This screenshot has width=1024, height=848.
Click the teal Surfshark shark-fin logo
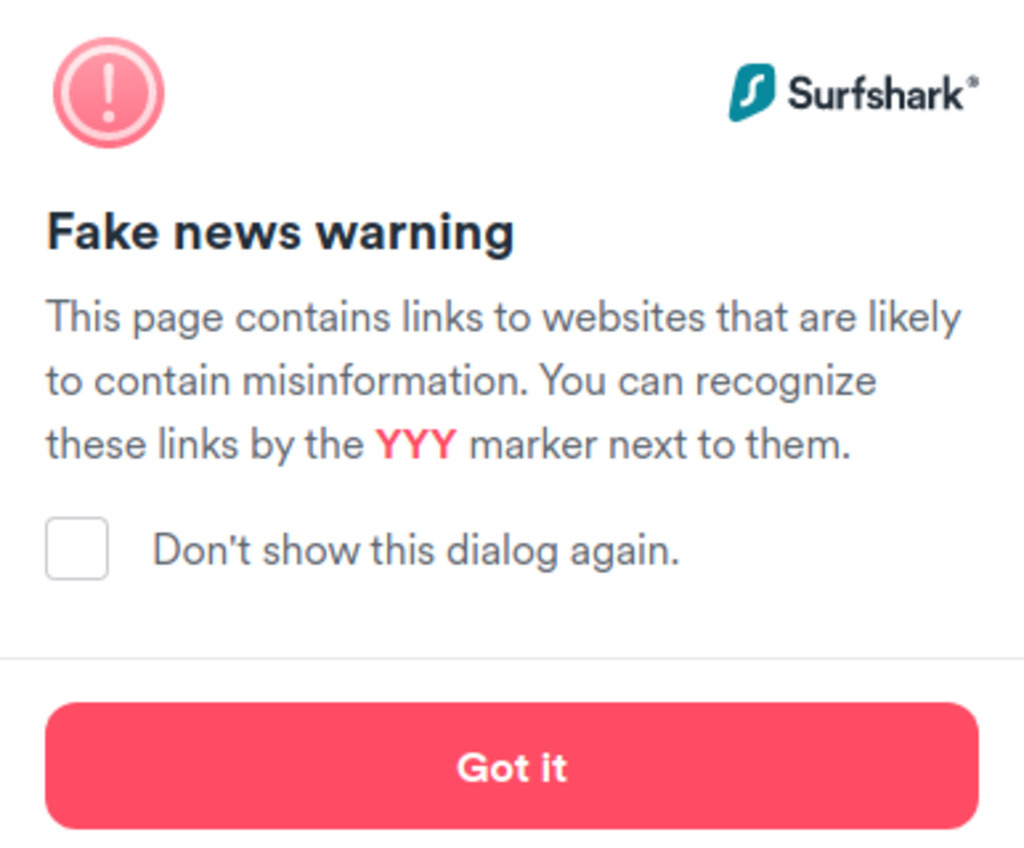(x=751, y=93)
